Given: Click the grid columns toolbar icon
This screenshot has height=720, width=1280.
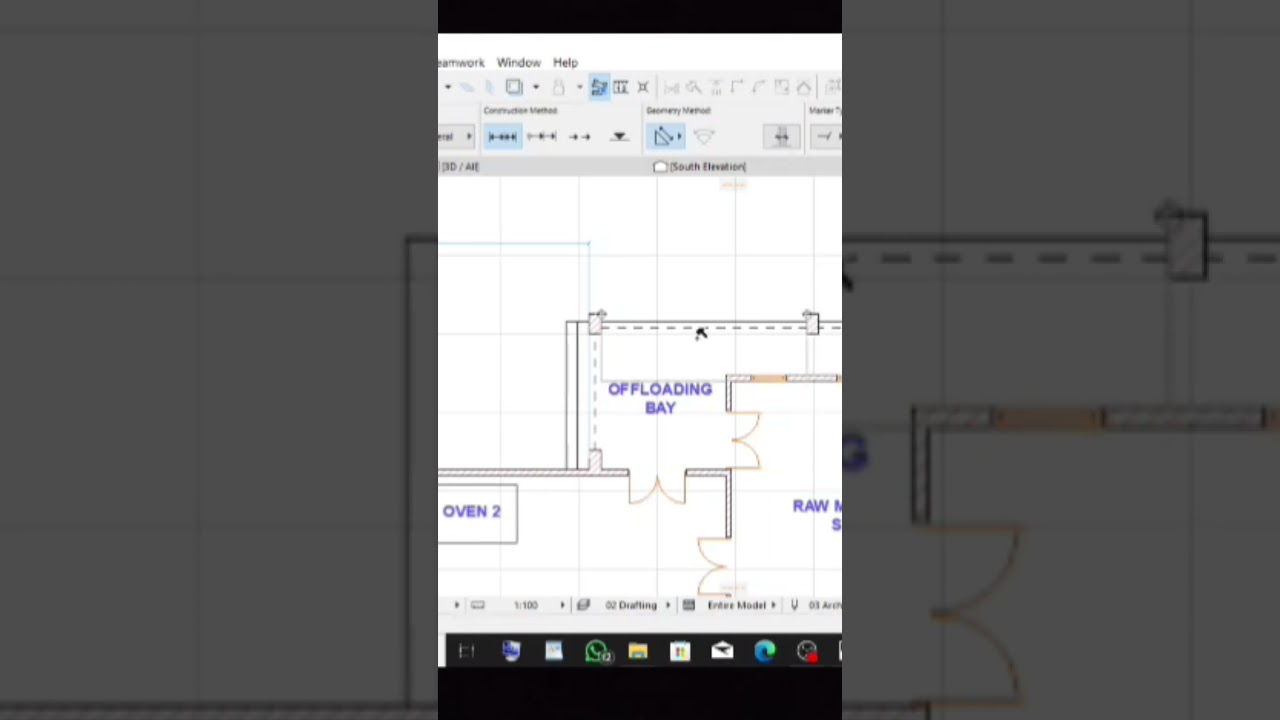Looking at the screenshot, I should click(621, 87).
